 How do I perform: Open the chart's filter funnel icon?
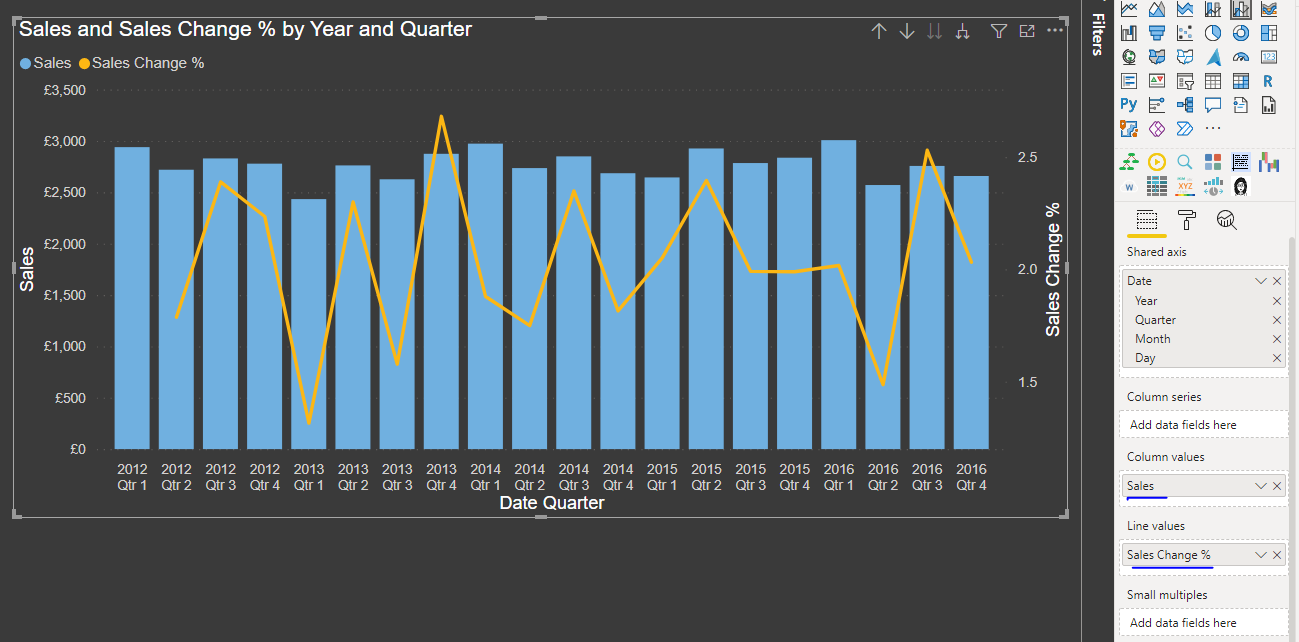[x=998, y=31]
